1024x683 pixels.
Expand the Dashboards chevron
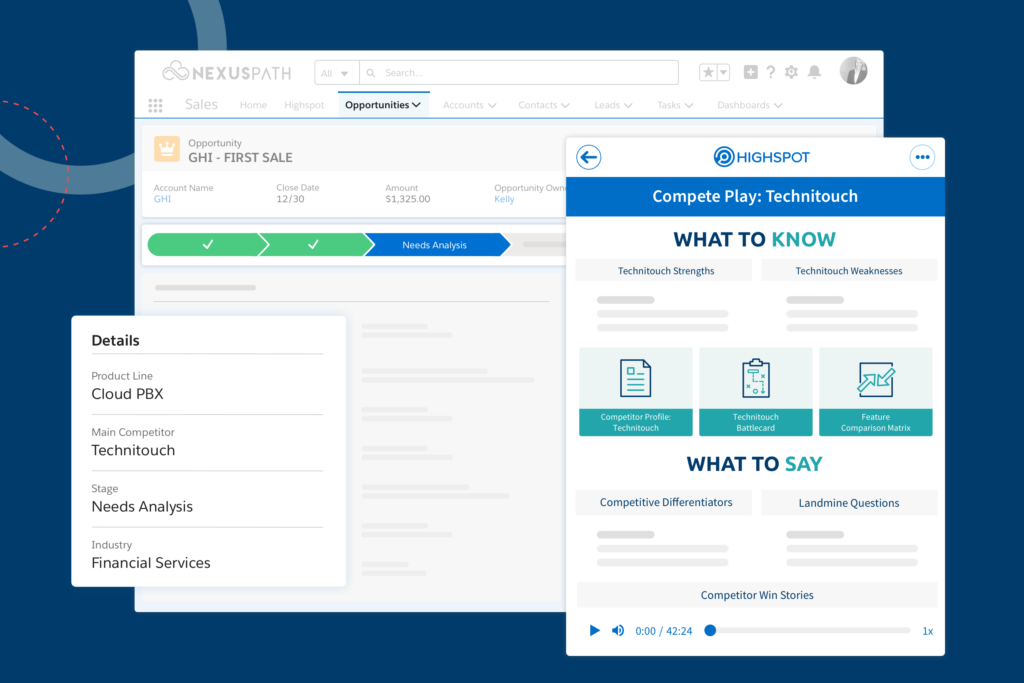point(778,106)
